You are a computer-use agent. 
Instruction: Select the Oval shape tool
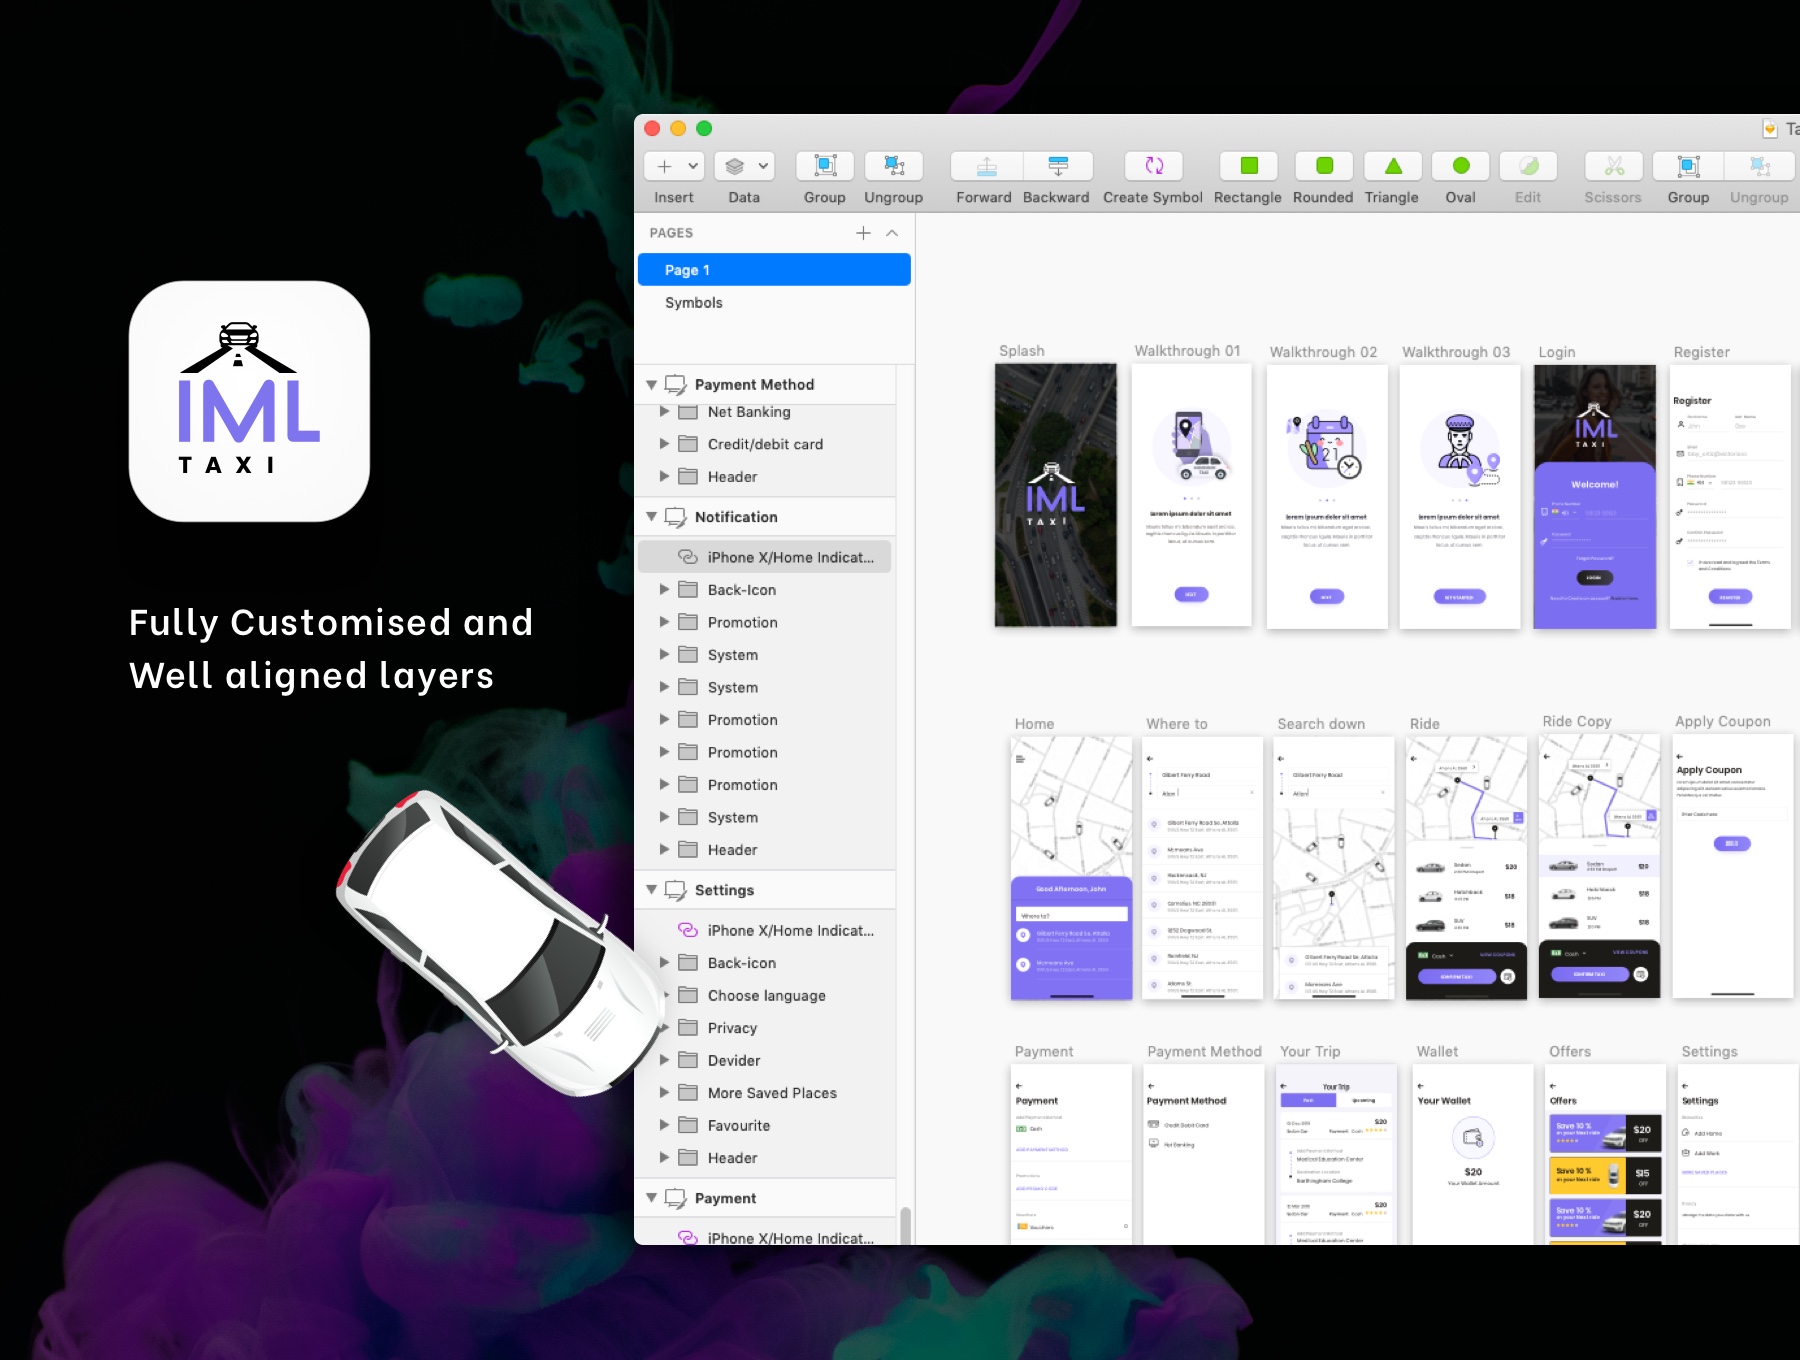1460,166
